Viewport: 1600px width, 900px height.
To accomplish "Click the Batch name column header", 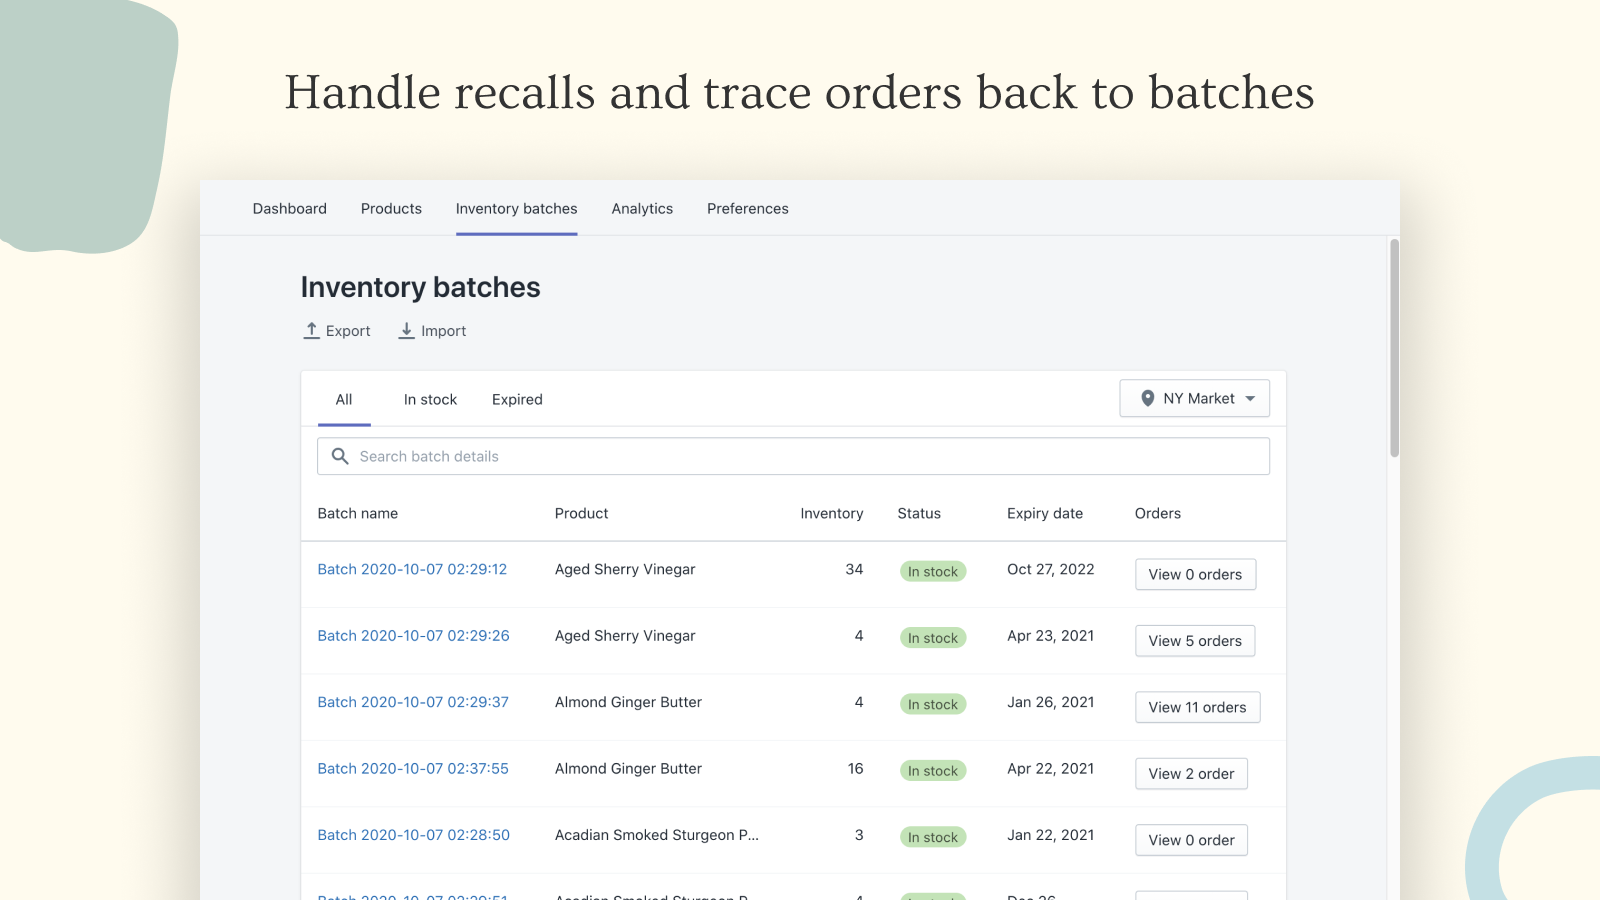I will (357, 513).
